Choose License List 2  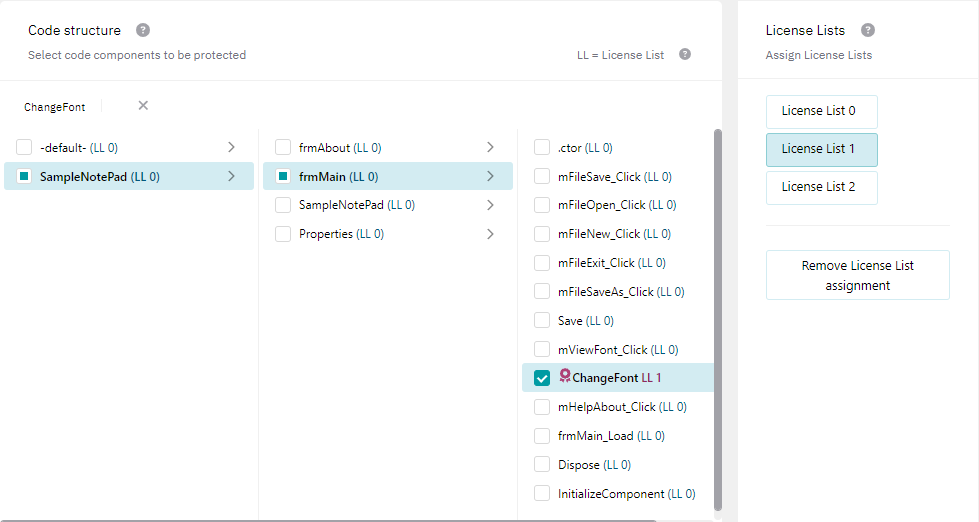click(x=821, y=187)
